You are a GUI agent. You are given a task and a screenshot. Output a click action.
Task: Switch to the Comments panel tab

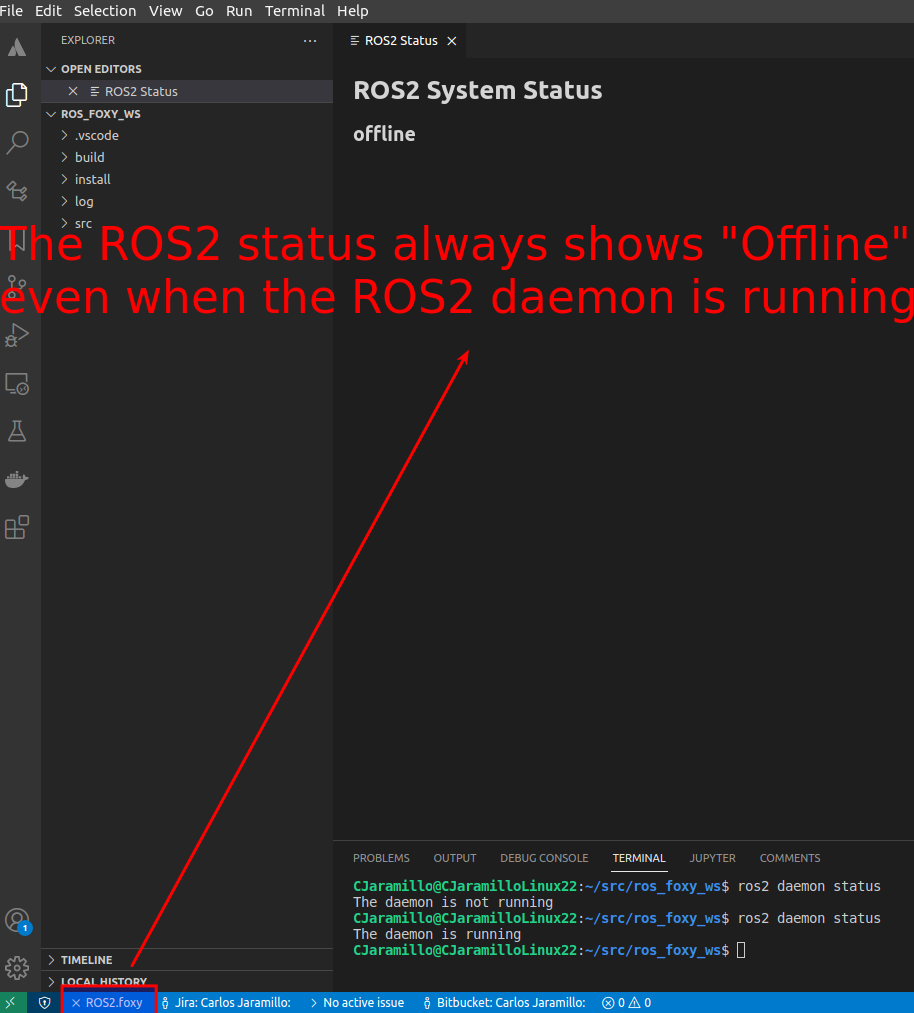coord(790,858)
